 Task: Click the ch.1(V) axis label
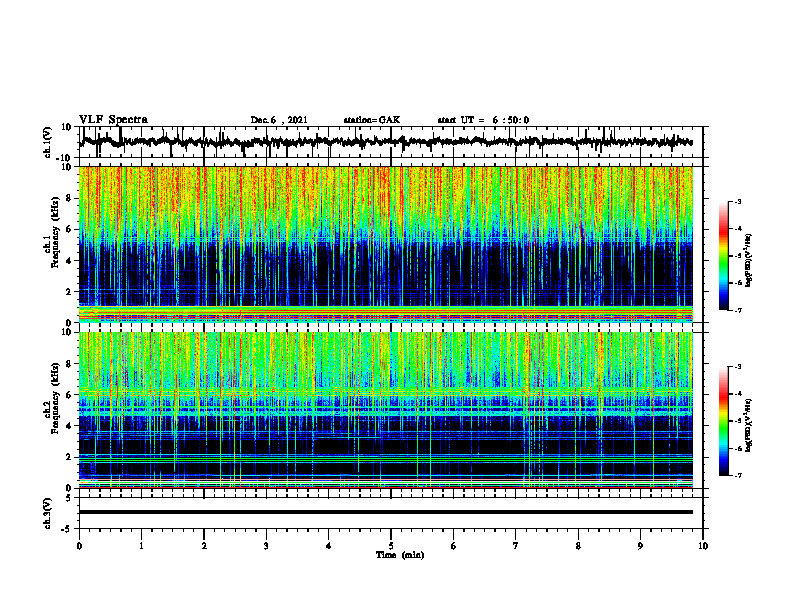tap(48, 142)
